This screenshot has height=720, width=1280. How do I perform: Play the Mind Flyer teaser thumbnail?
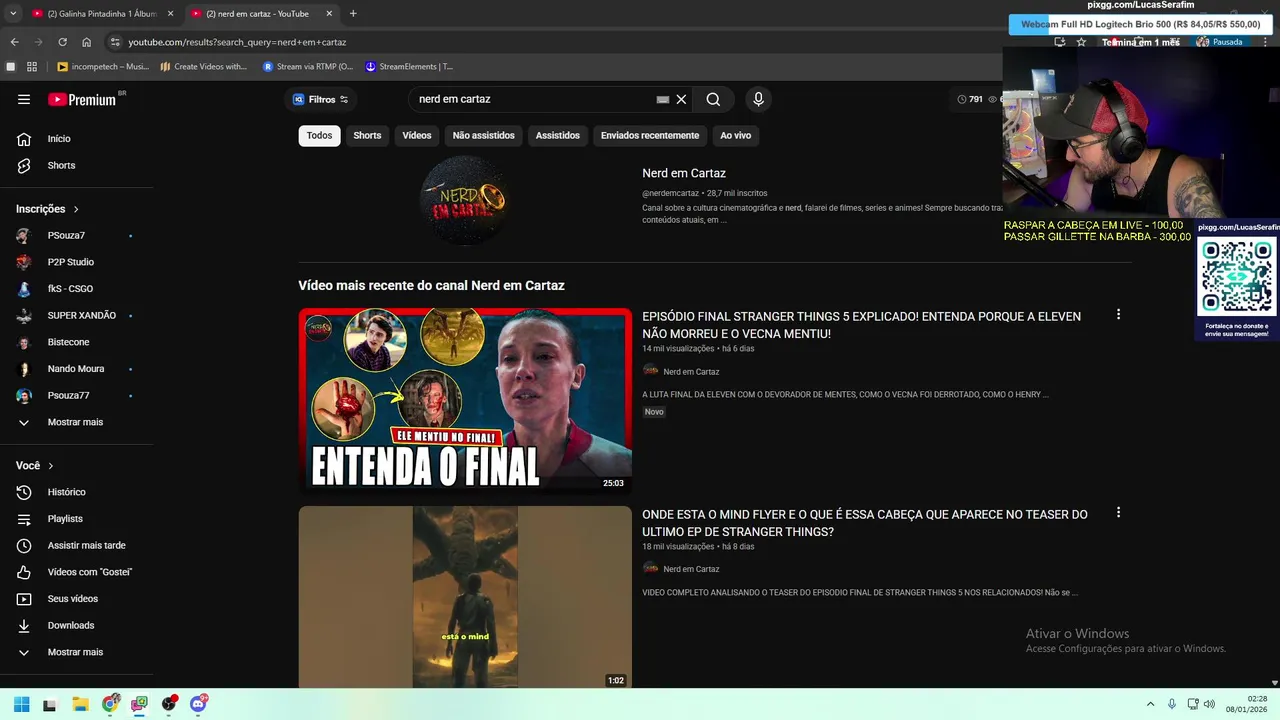click(x=465, y=597)
